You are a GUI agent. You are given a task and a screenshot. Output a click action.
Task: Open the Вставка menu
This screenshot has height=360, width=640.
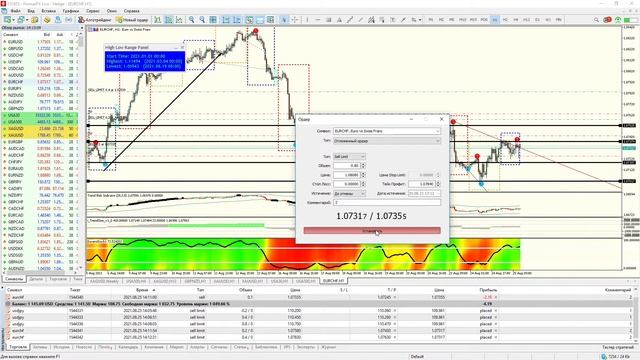pos(49,11)
